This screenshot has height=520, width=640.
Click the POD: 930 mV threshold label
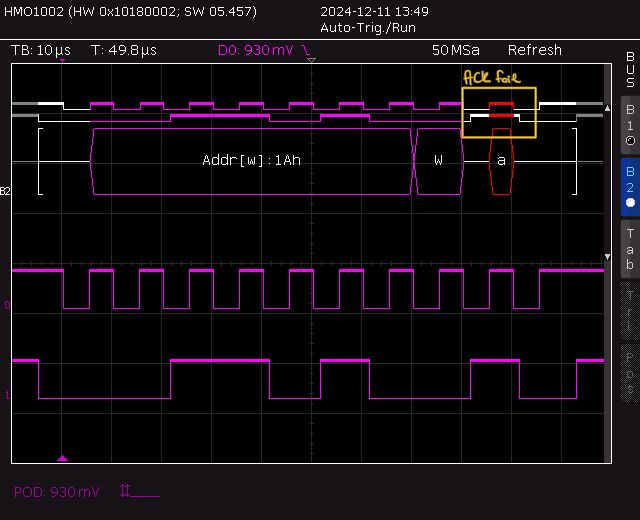(x=57, y=492)
